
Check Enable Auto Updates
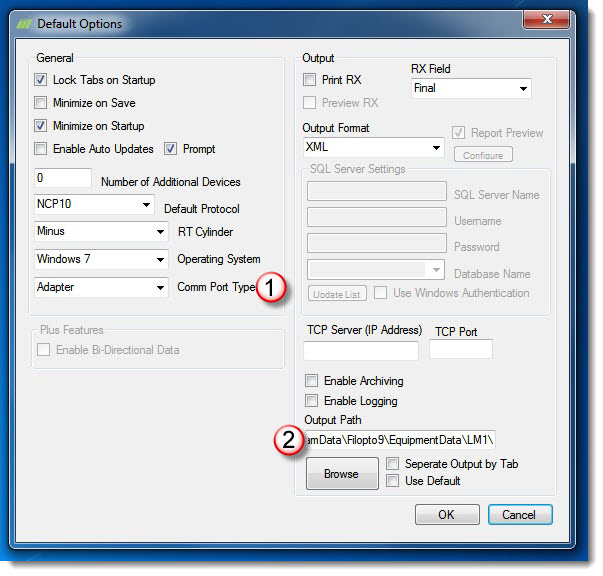click(40, 148)
